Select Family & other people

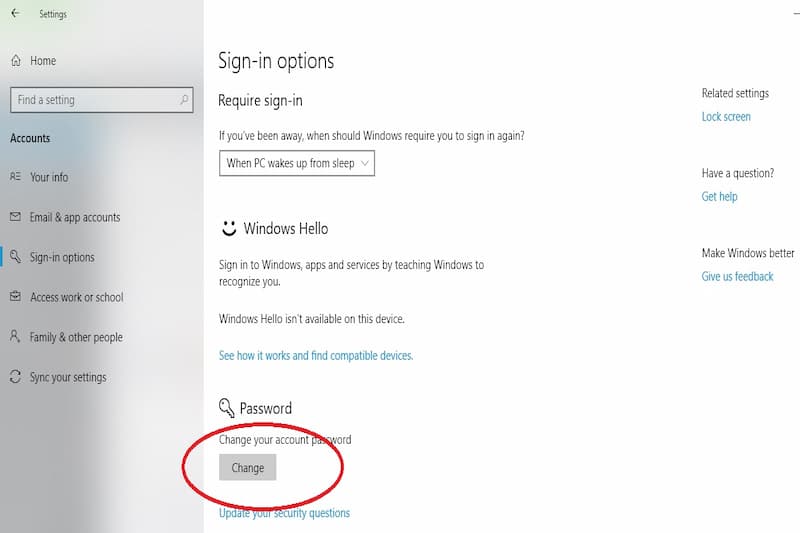(76, 337)
